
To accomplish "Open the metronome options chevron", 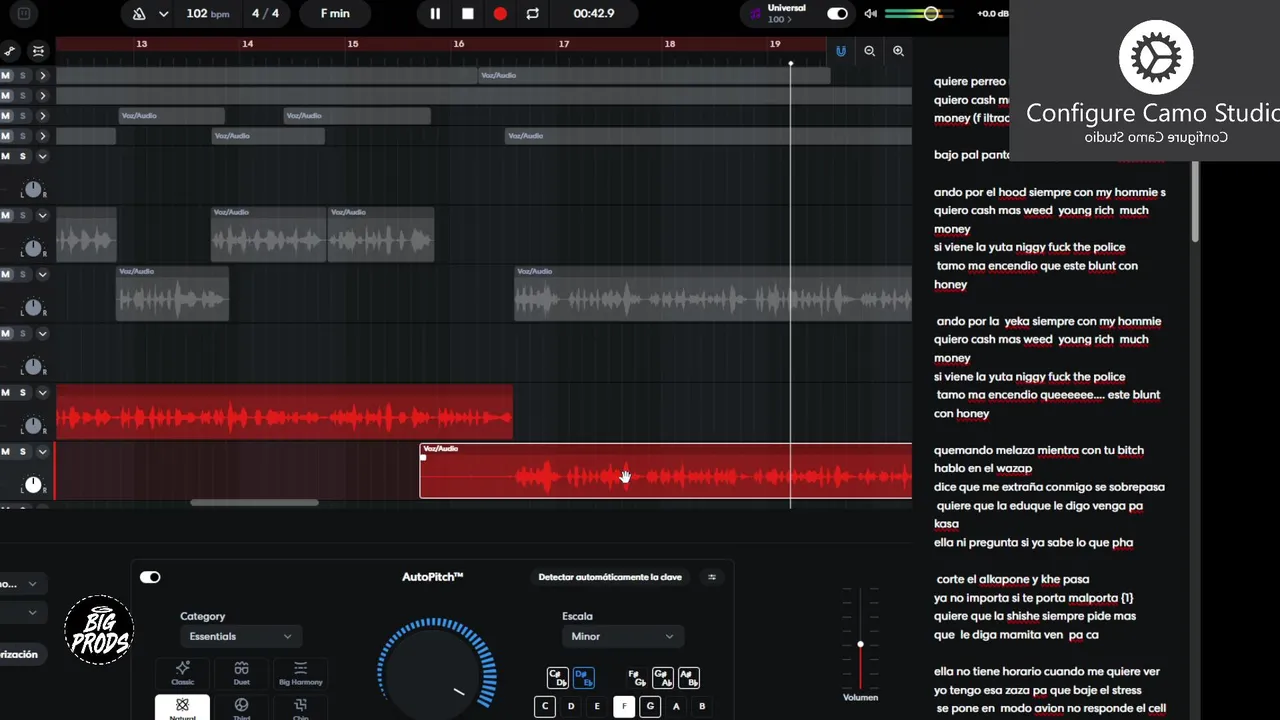I will click(163, 14).
